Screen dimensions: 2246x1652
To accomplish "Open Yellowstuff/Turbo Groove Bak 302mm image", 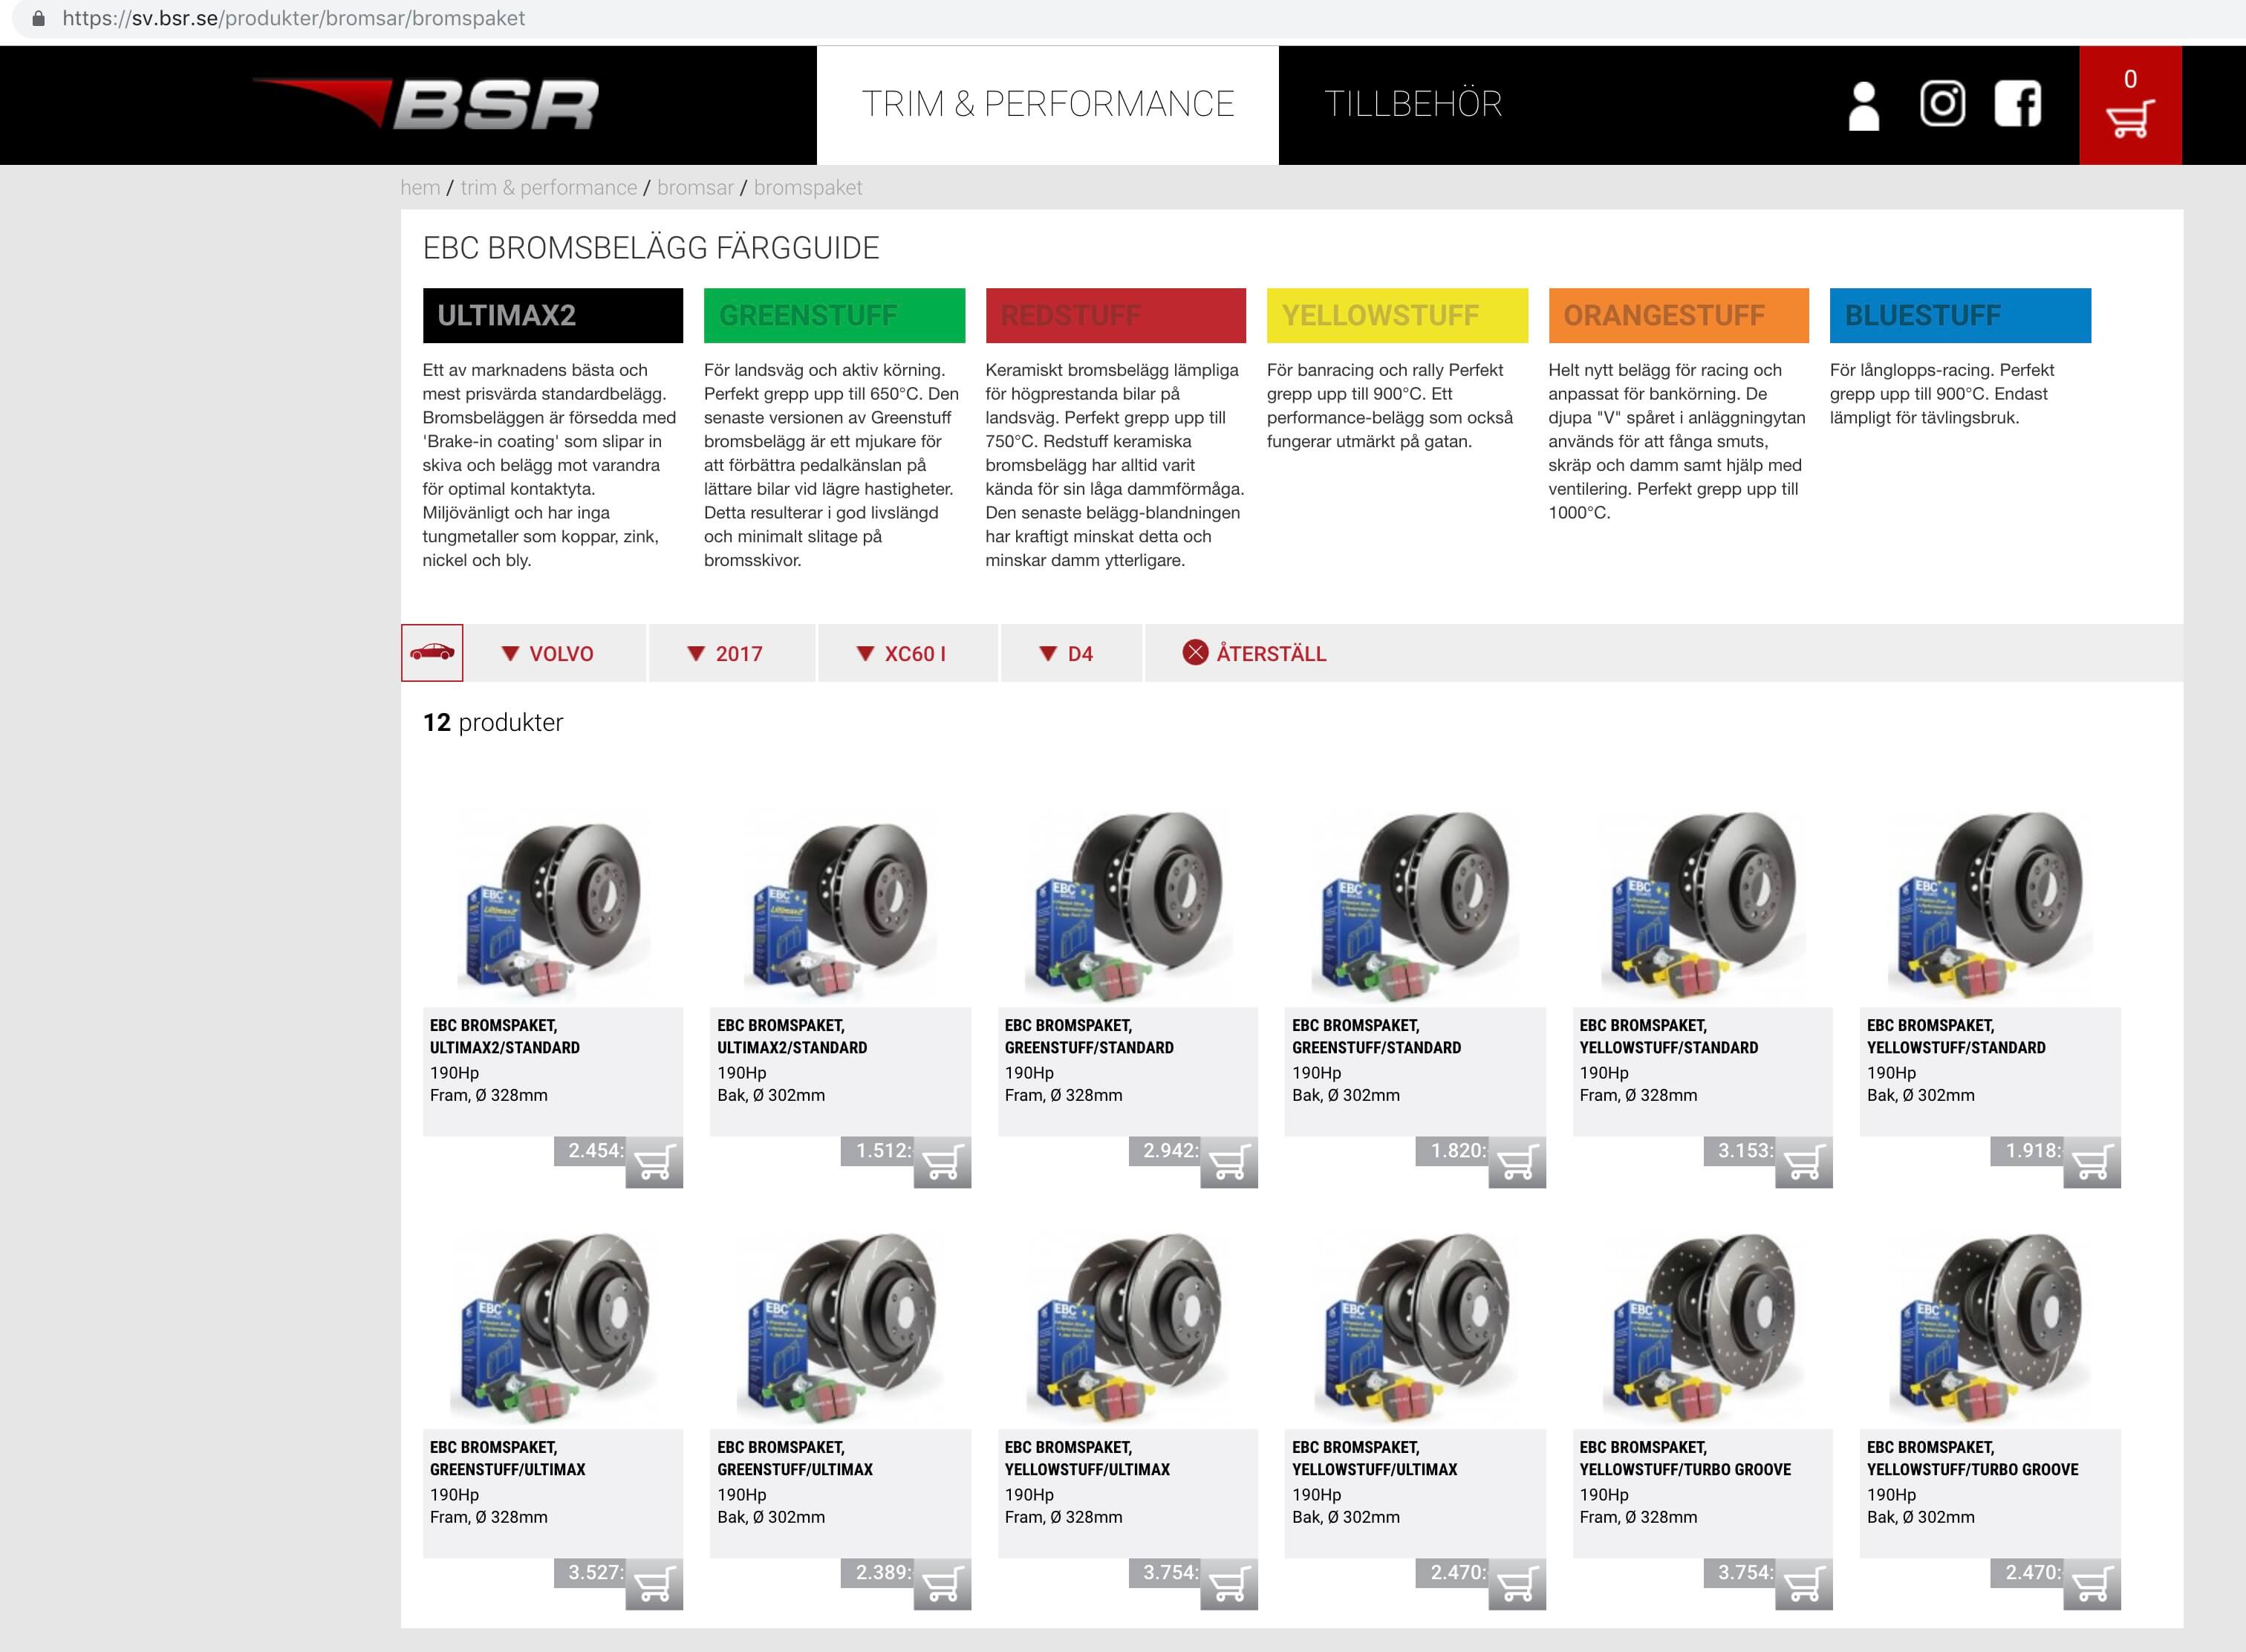I will [x=1990, y=1328].
